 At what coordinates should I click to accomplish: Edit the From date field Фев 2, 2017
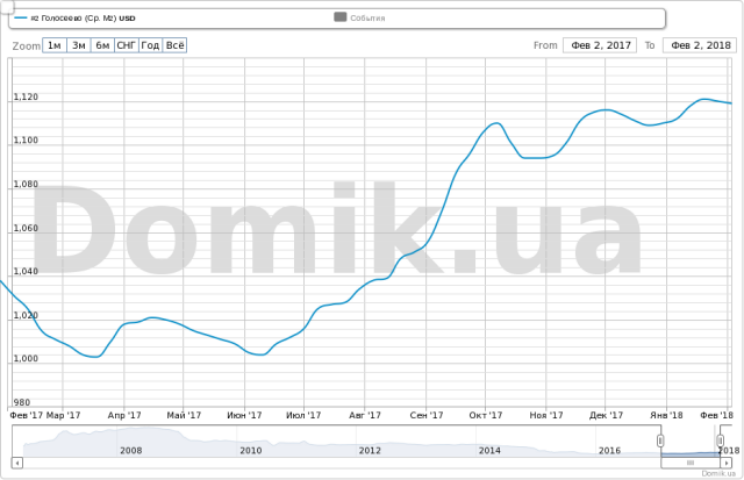tap(600, 46)
